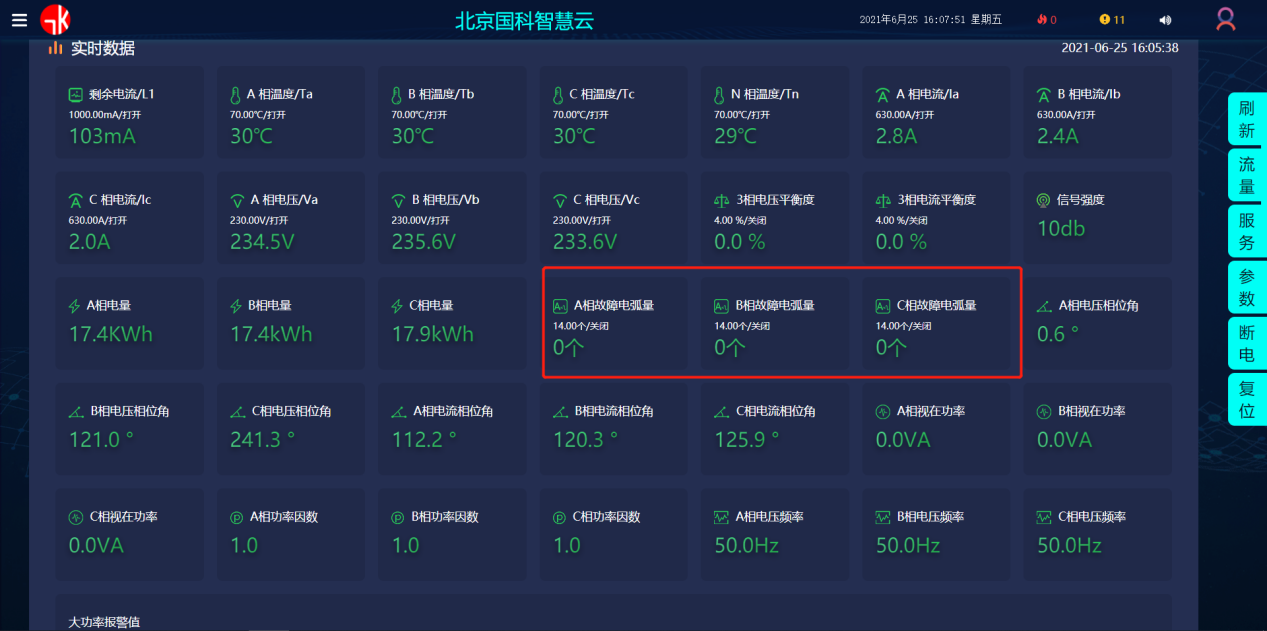1267x631 pixels.
Task: Select the A相故障电弧量 card
Action: 614,323
